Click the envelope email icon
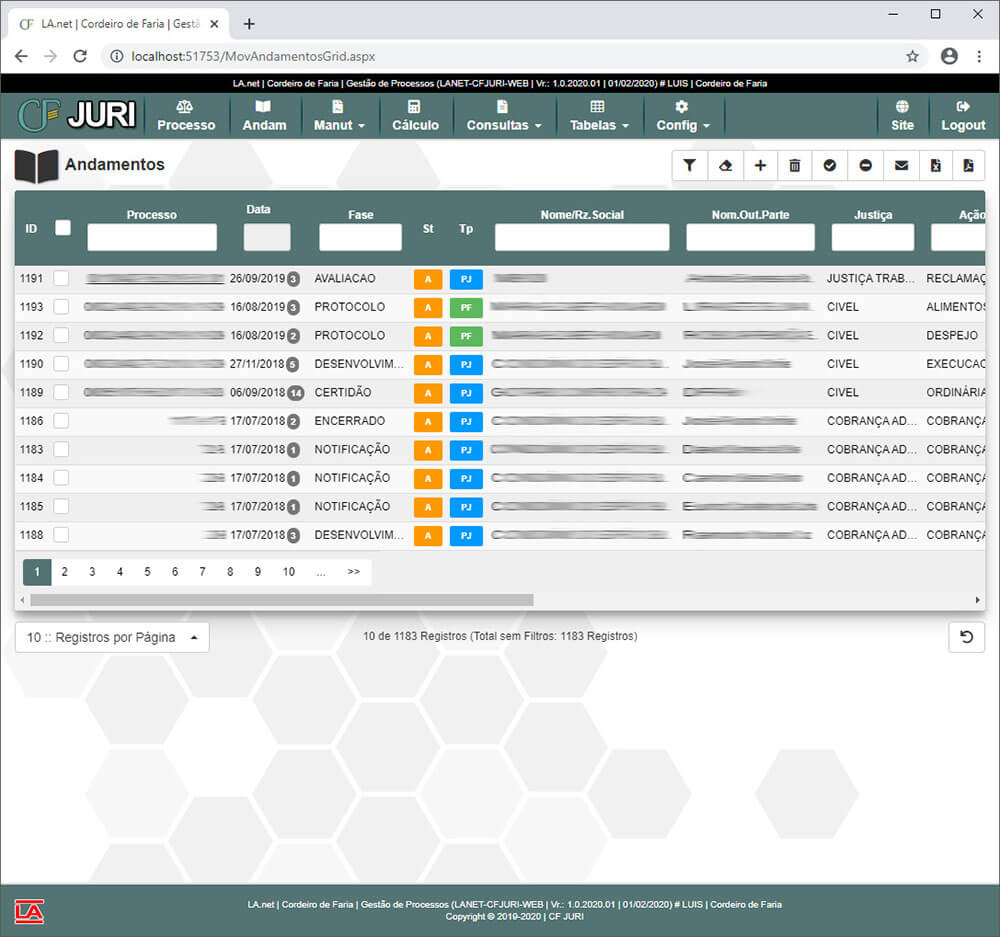The width and height of the screenshot is (1000, 937). pyautogui.click(x=901, y=166)
